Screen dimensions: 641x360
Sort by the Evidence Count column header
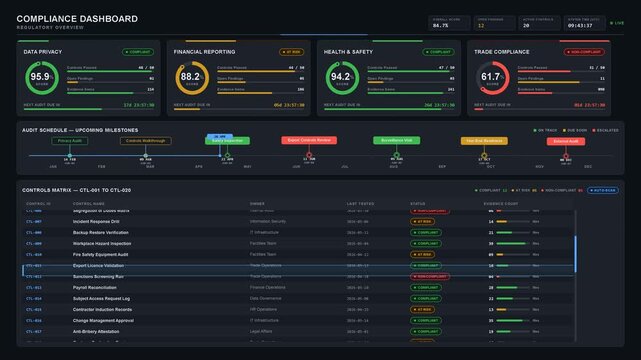coord(501,203)
